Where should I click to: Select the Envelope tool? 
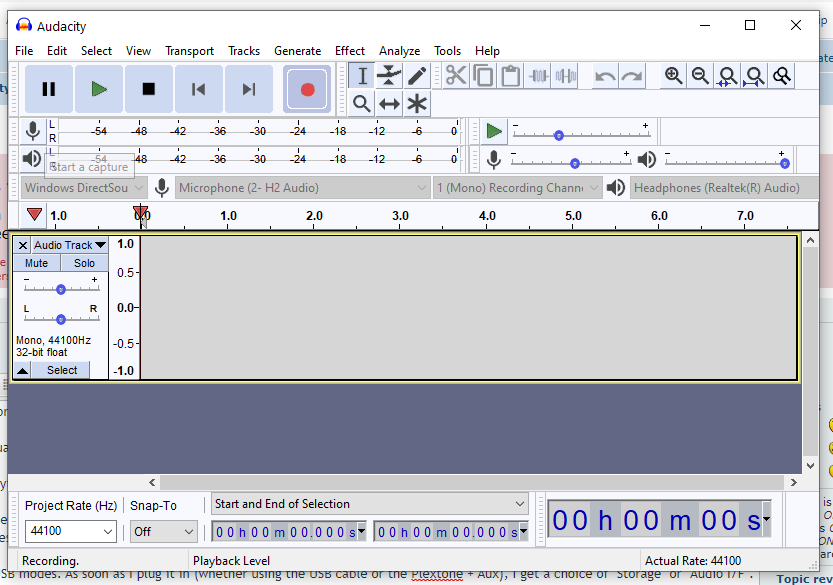[x=389, y=75]
